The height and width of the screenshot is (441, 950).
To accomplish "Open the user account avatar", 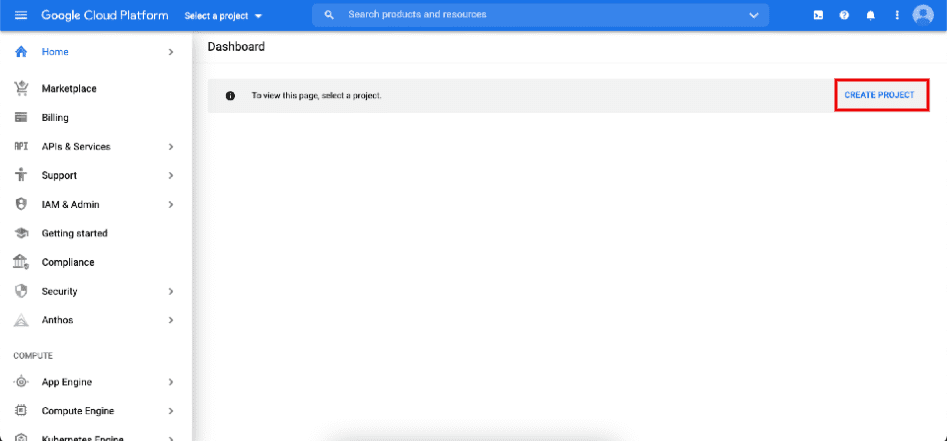I will tap(923, 15).
